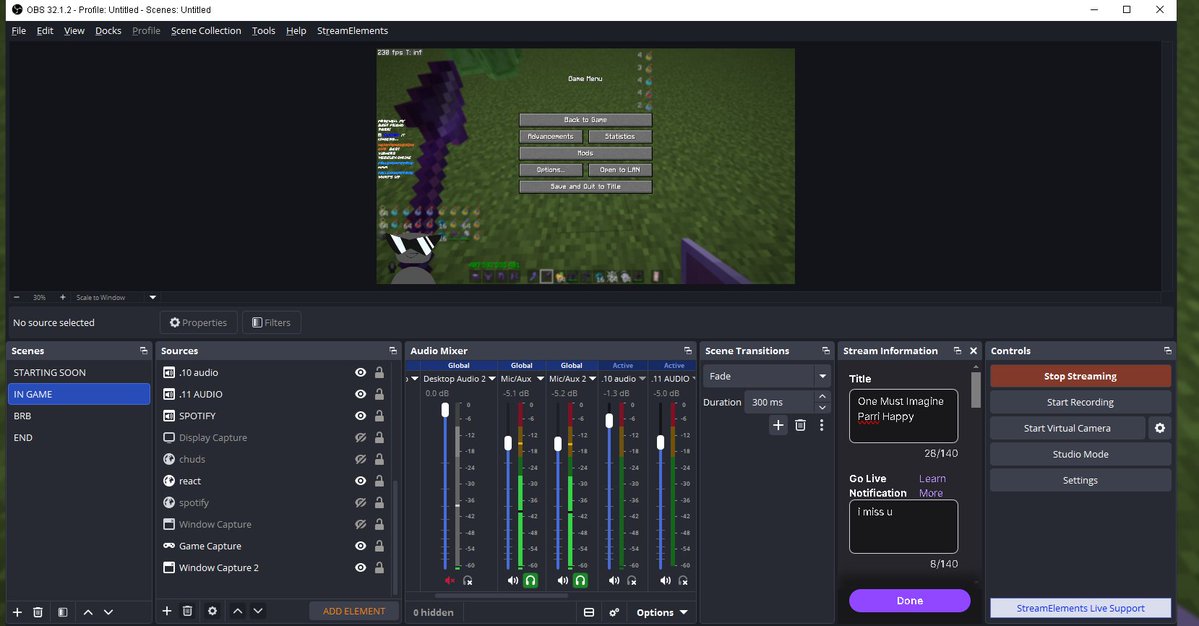The image size is (1199, 626).
Task: Pop out the Sources dock icon
Action: point(393,351)
